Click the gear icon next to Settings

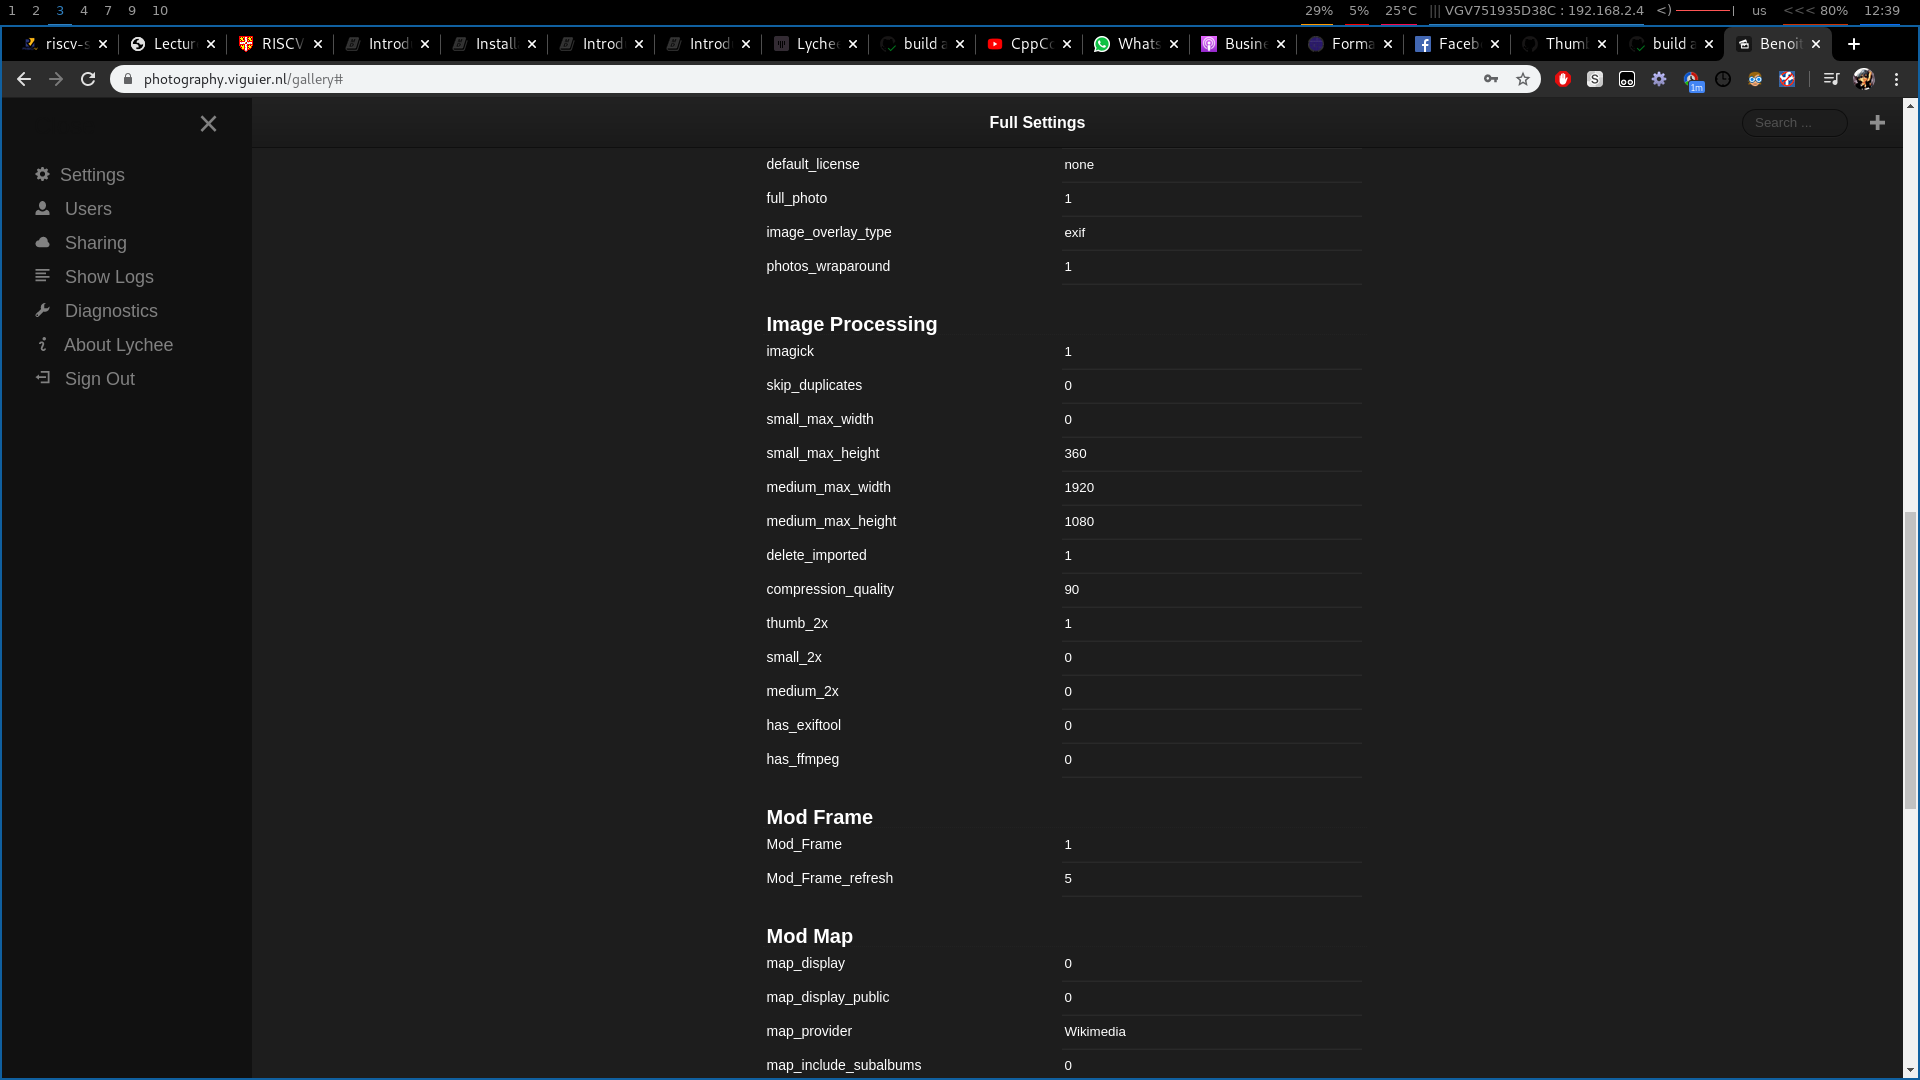[42, 174]
